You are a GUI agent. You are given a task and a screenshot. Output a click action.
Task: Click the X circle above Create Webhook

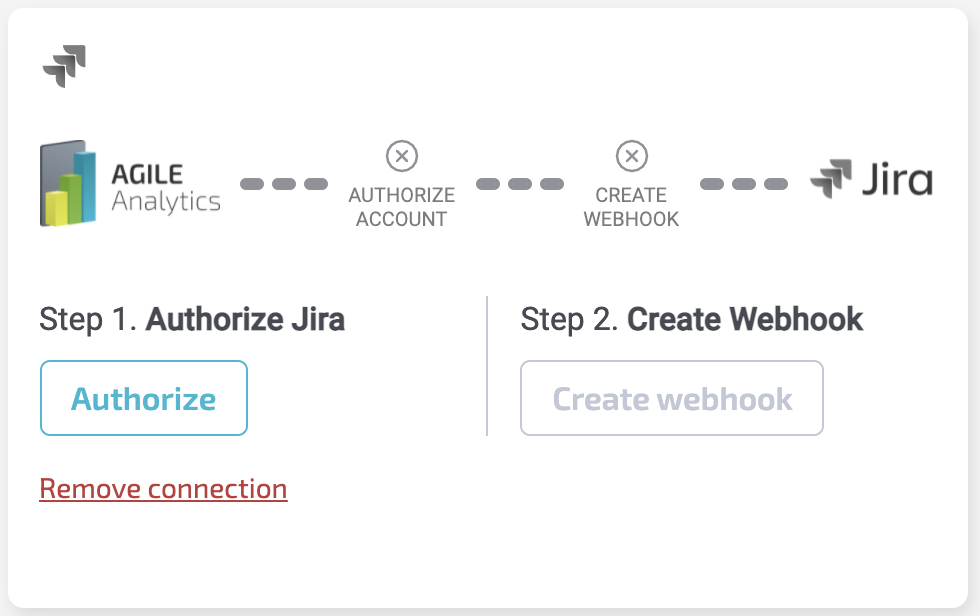pos(631,156)
